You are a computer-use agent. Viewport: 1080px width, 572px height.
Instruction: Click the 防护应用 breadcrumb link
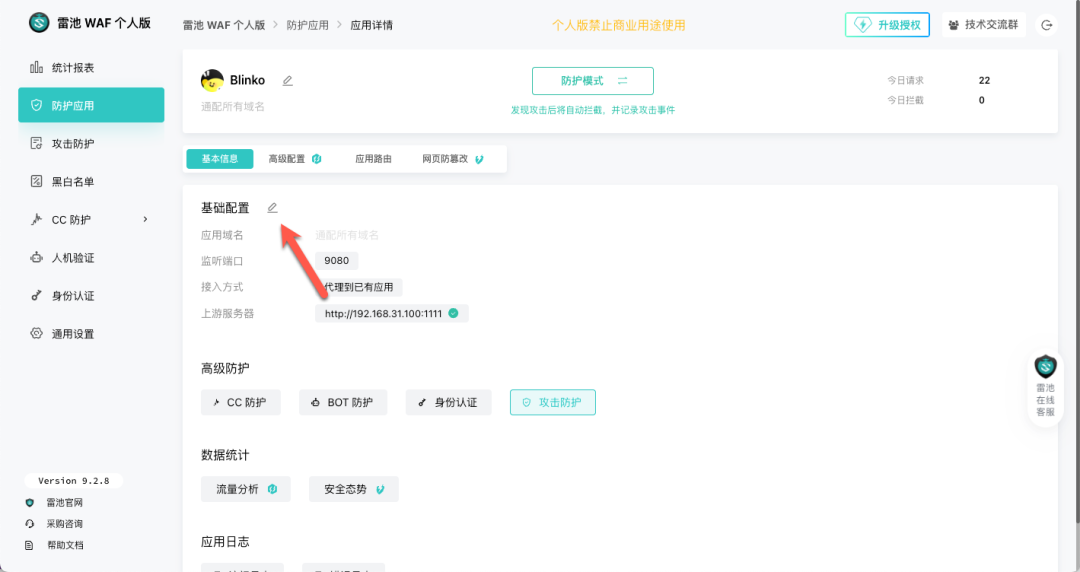pos(307,25)
